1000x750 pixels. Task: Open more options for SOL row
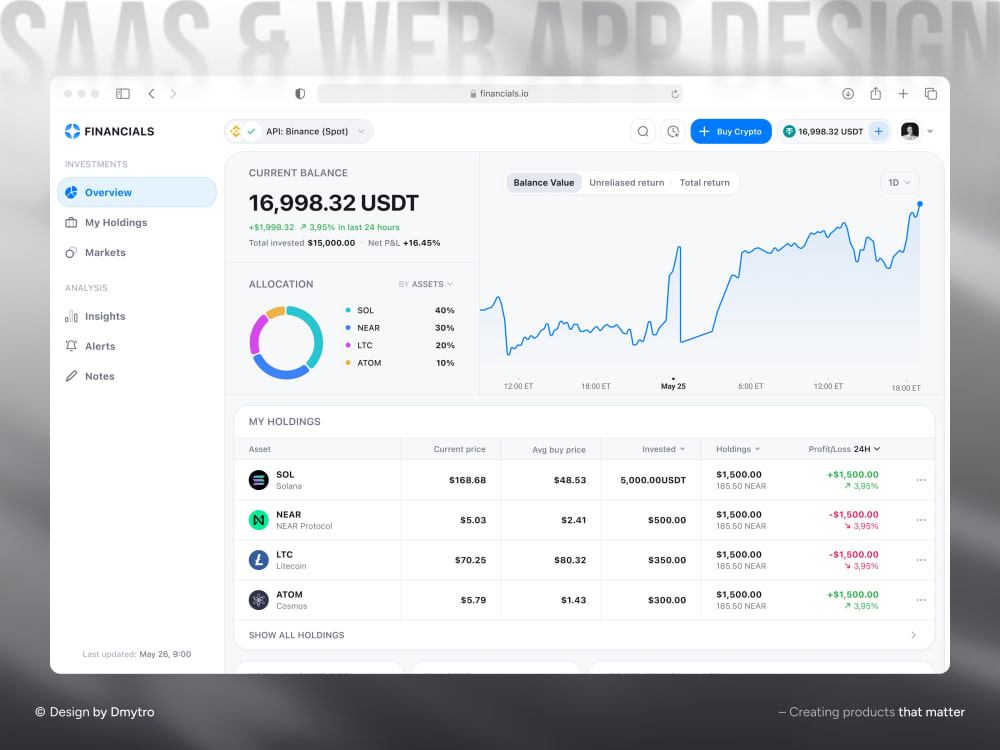tap(921, 480)
